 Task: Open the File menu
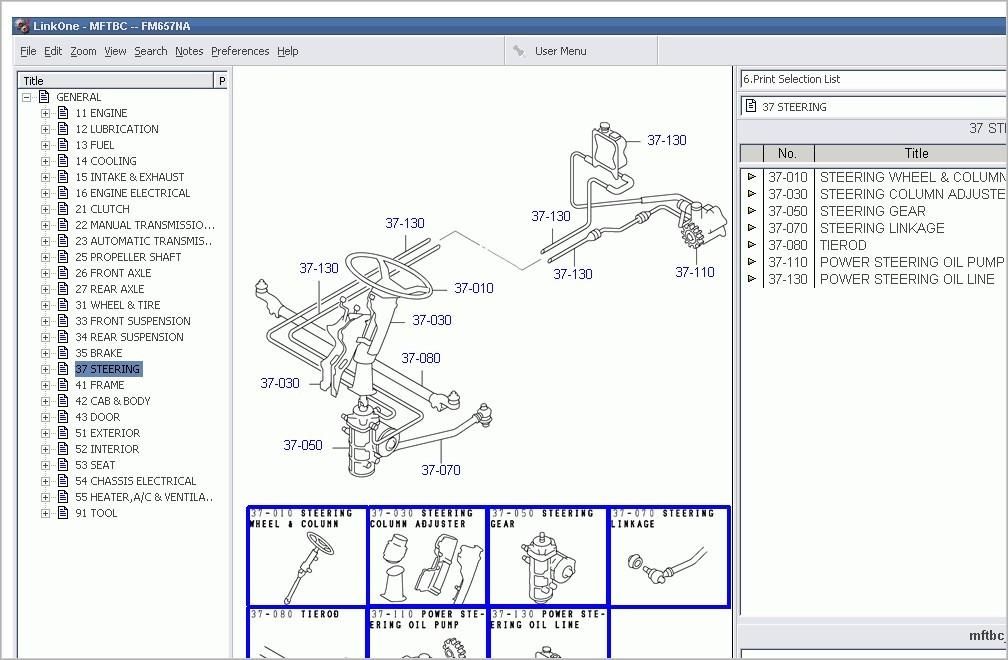coord(28,51)
